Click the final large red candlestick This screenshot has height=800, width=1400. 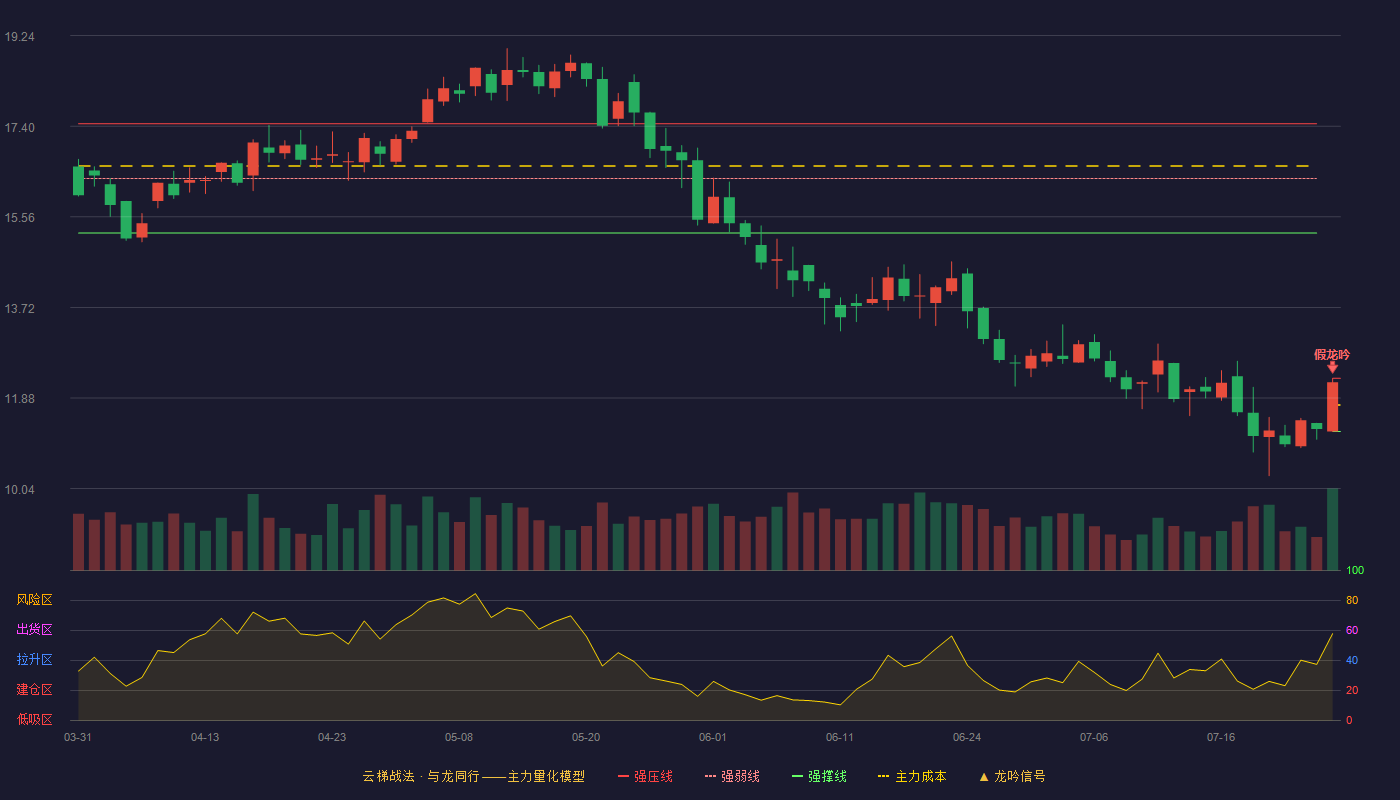[1332, 406]
